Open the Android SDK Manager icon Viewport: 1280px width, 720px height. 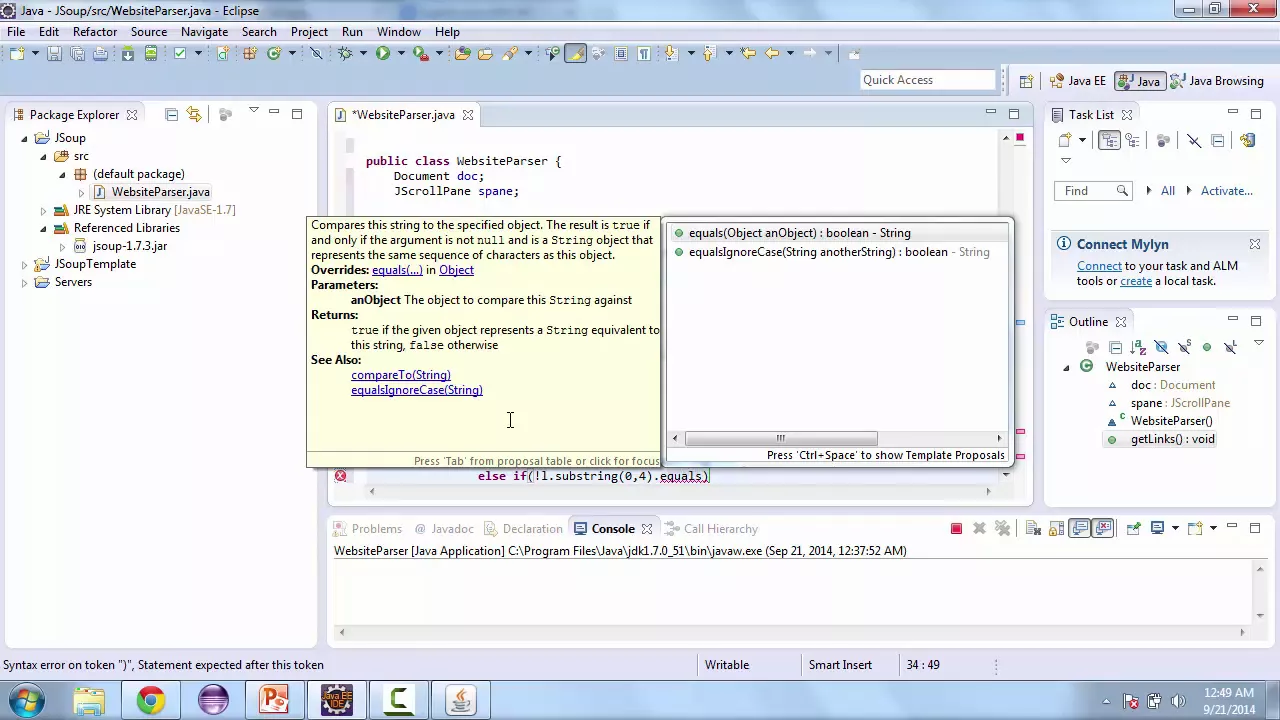click(128, 53)
